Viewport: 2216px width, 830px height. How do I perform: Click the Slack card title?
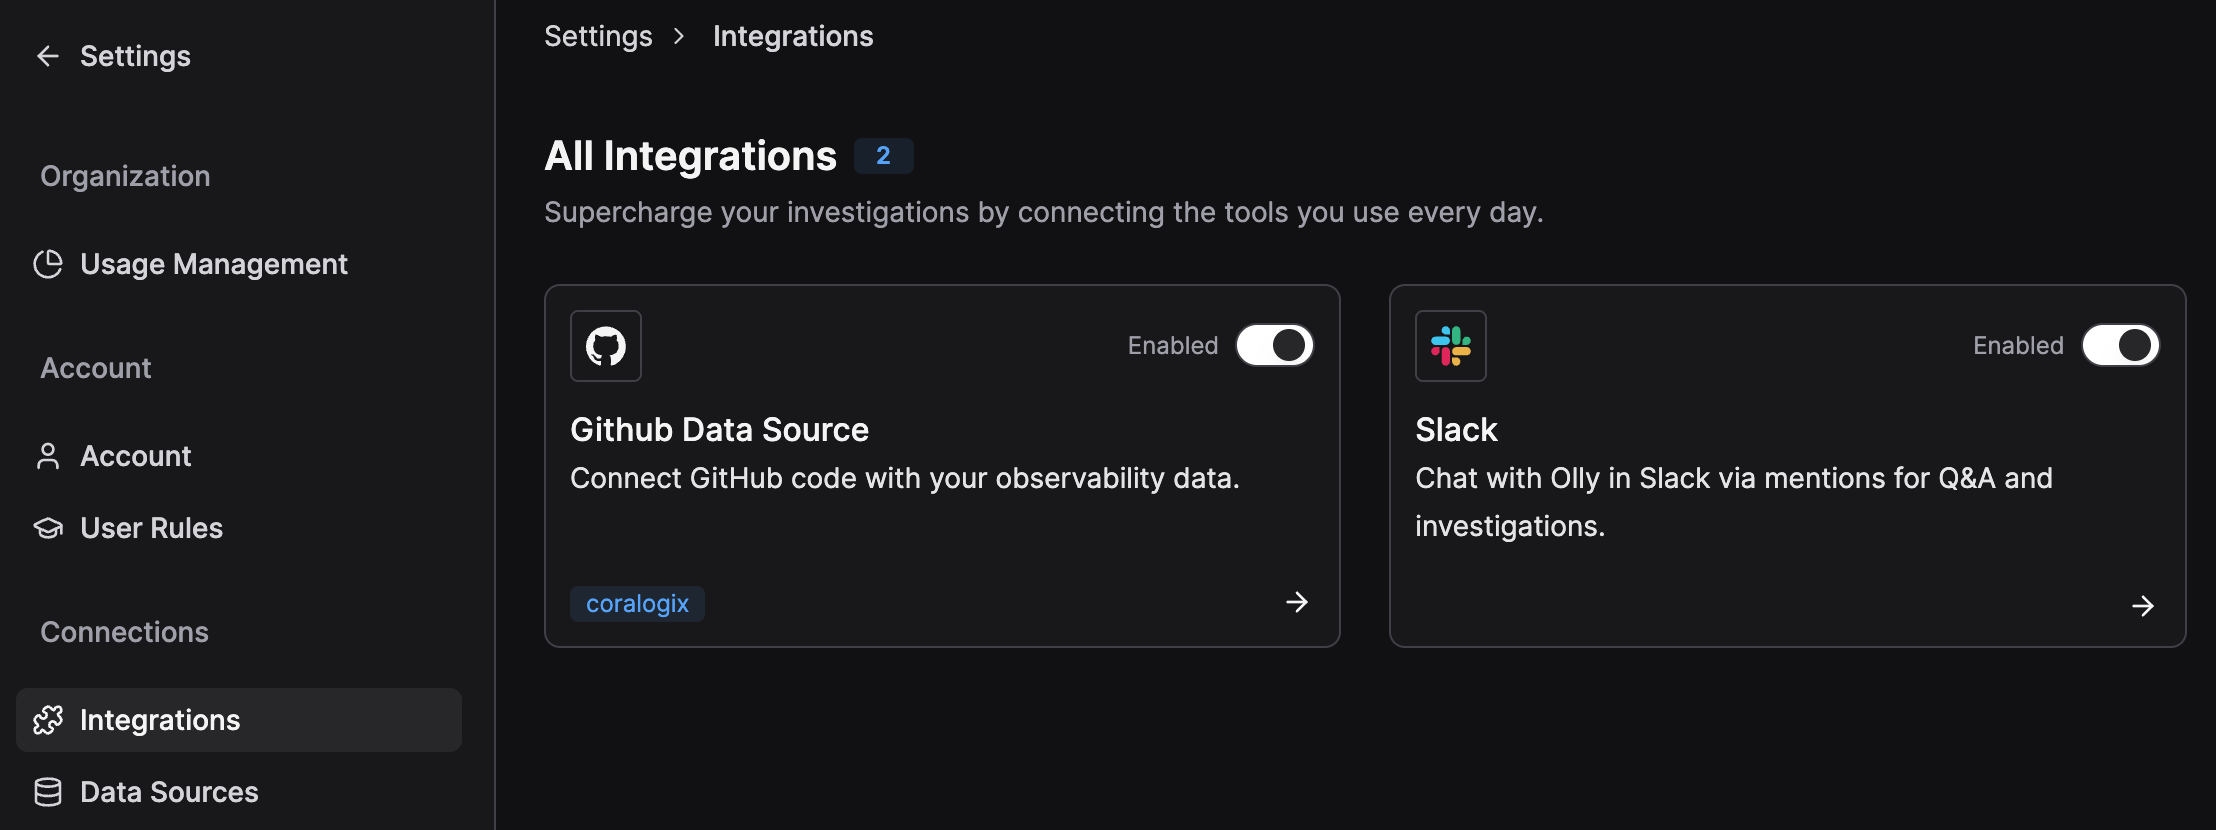(1456, 430)
